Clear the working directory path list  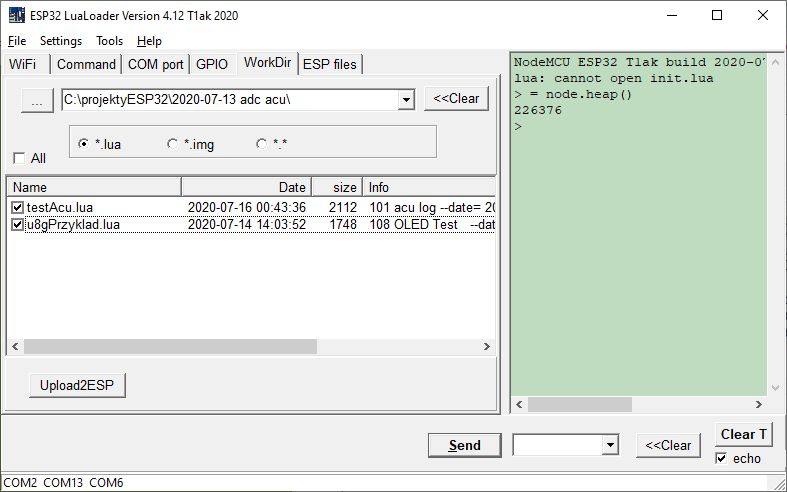[456, 98]
